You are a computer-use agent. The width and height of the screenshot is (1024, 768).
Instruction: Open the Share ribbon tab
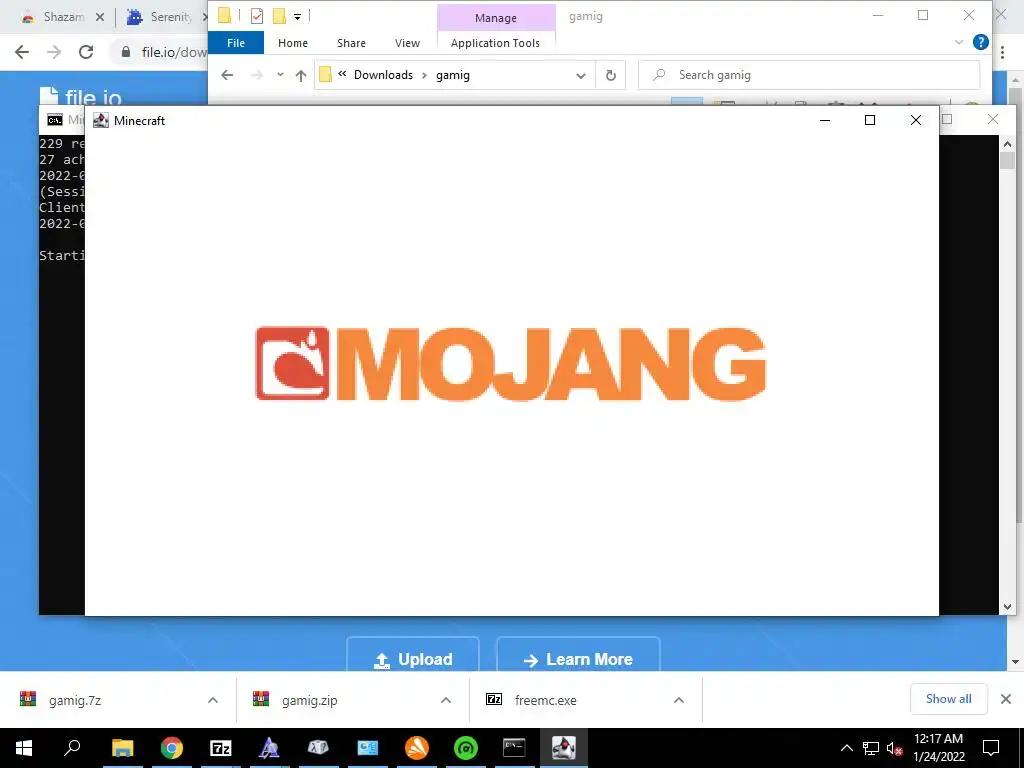[x=351, y=43]
